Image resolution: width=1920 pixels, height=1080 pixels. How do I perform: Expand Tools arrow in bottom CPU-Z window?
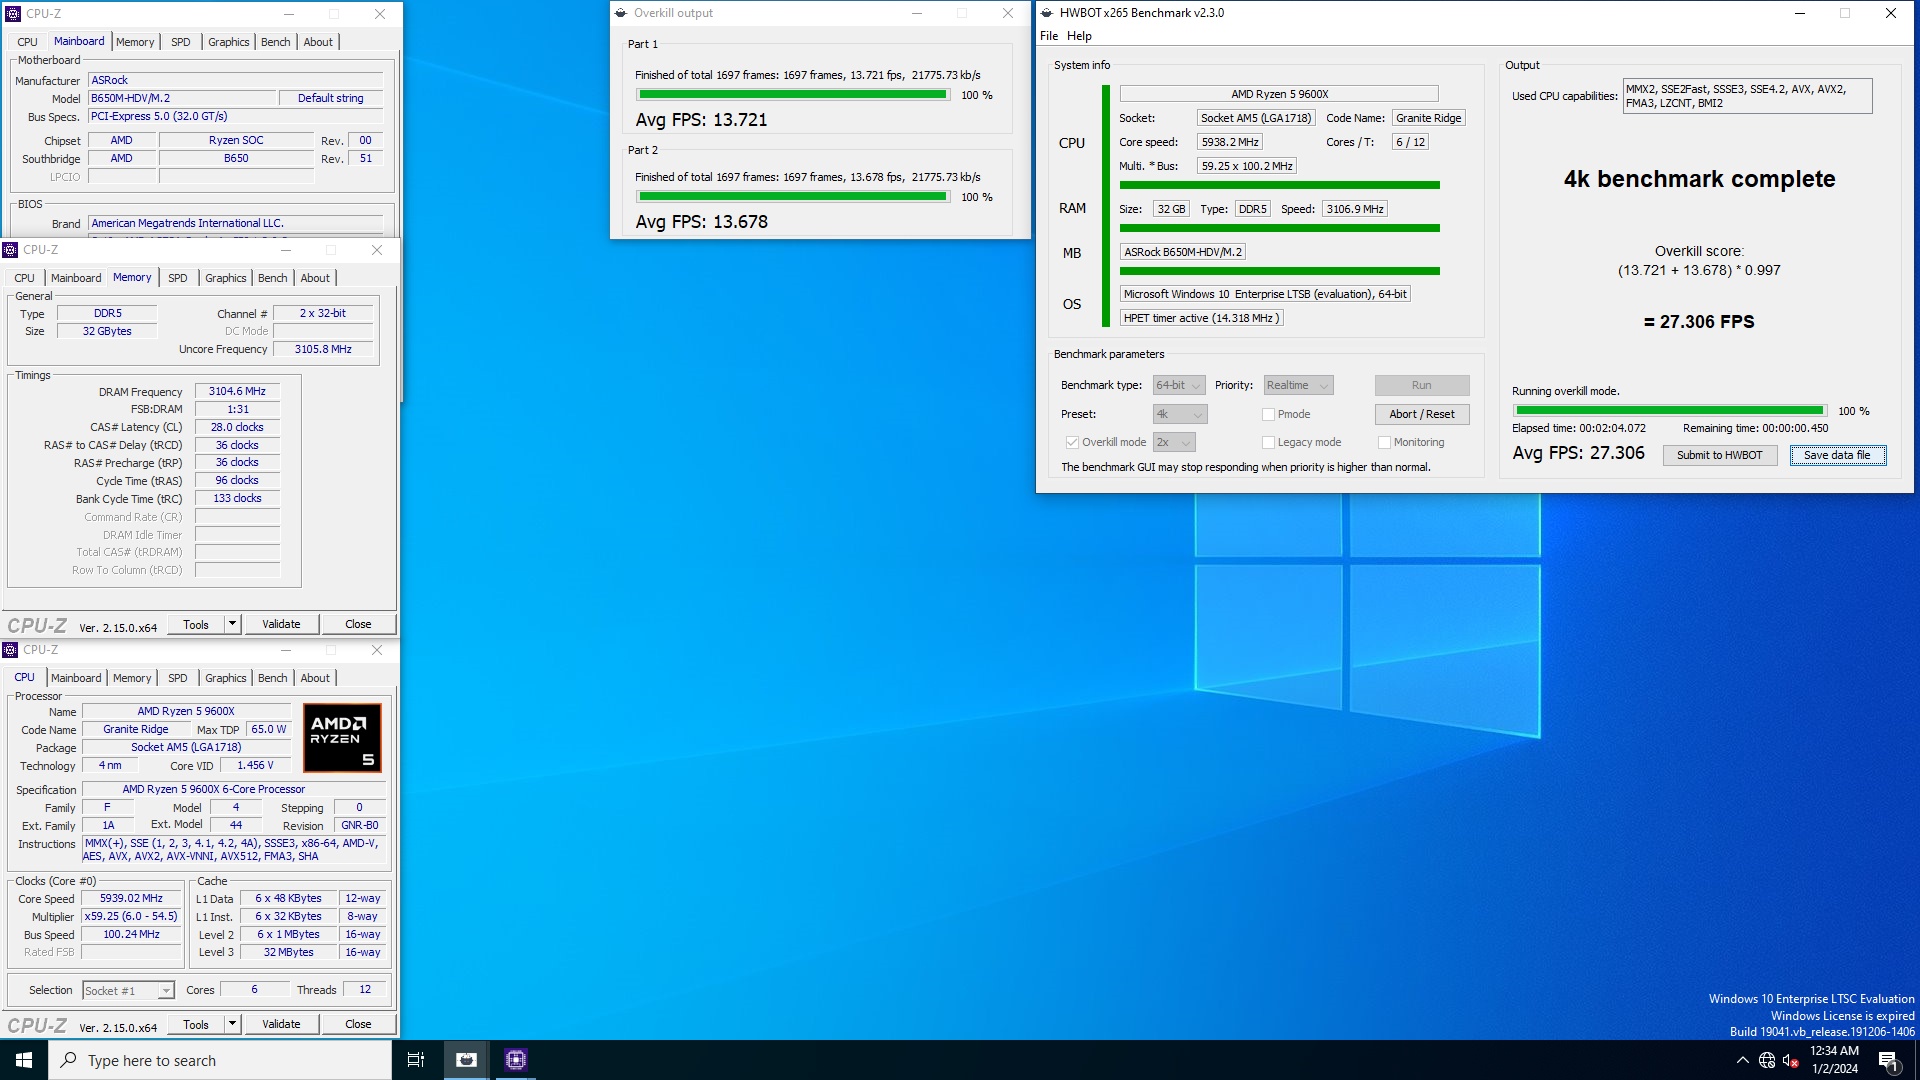[x=232, y=1024]
